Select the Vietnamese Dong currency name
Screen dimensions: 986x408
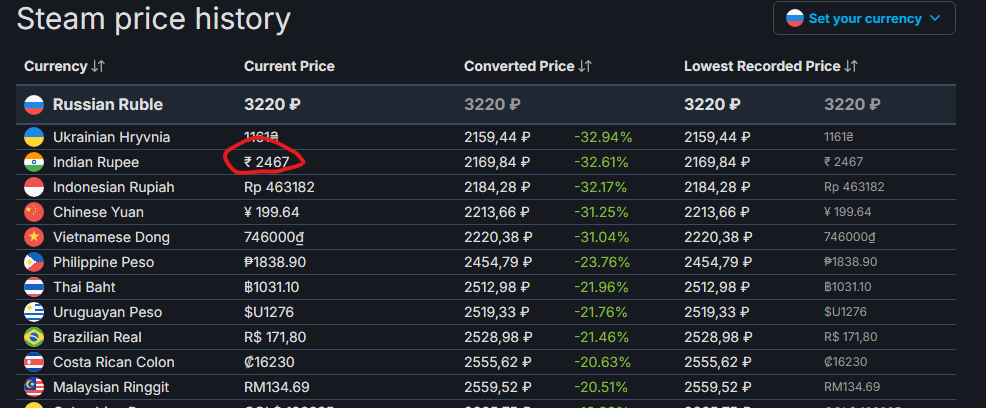[x=111, y=237]
